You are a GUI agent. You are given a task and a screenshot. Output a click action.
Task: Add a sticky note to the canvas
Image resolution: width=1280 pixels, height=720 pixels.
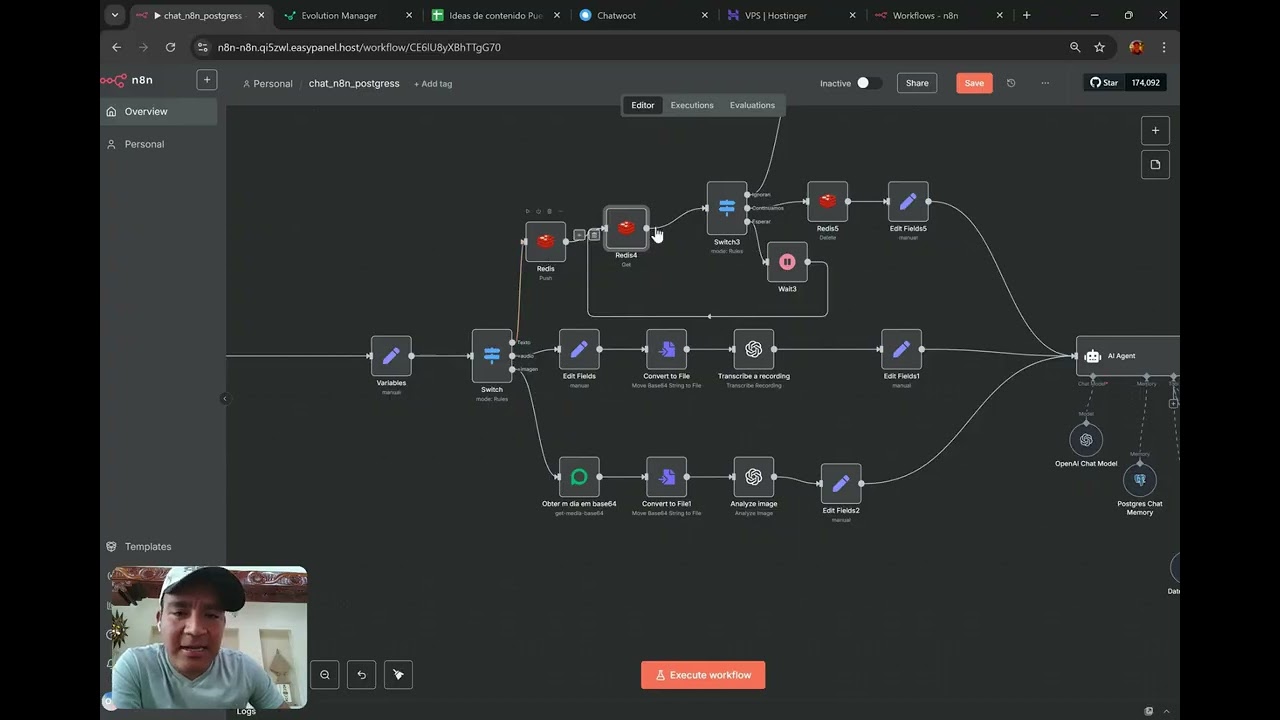point(1155,165)
